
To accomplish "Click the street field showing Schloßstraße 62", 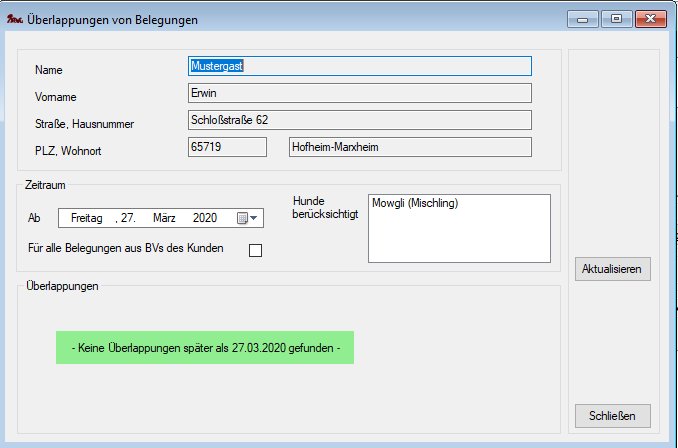I will (x=359, y=121).
